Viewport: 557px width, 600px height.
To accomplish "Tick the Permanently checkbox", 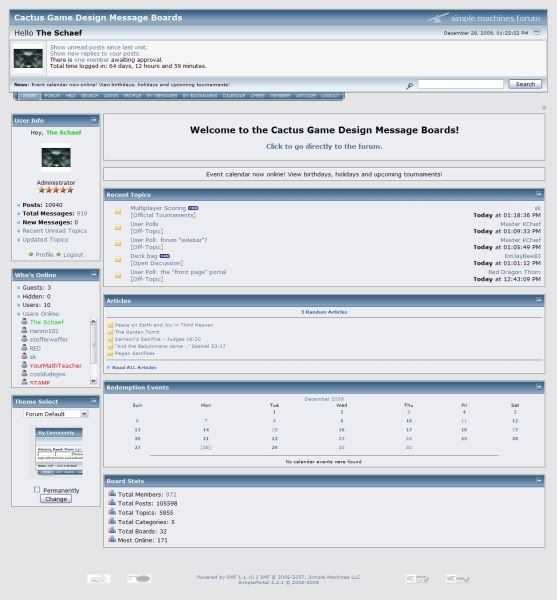I will [37, 489].
